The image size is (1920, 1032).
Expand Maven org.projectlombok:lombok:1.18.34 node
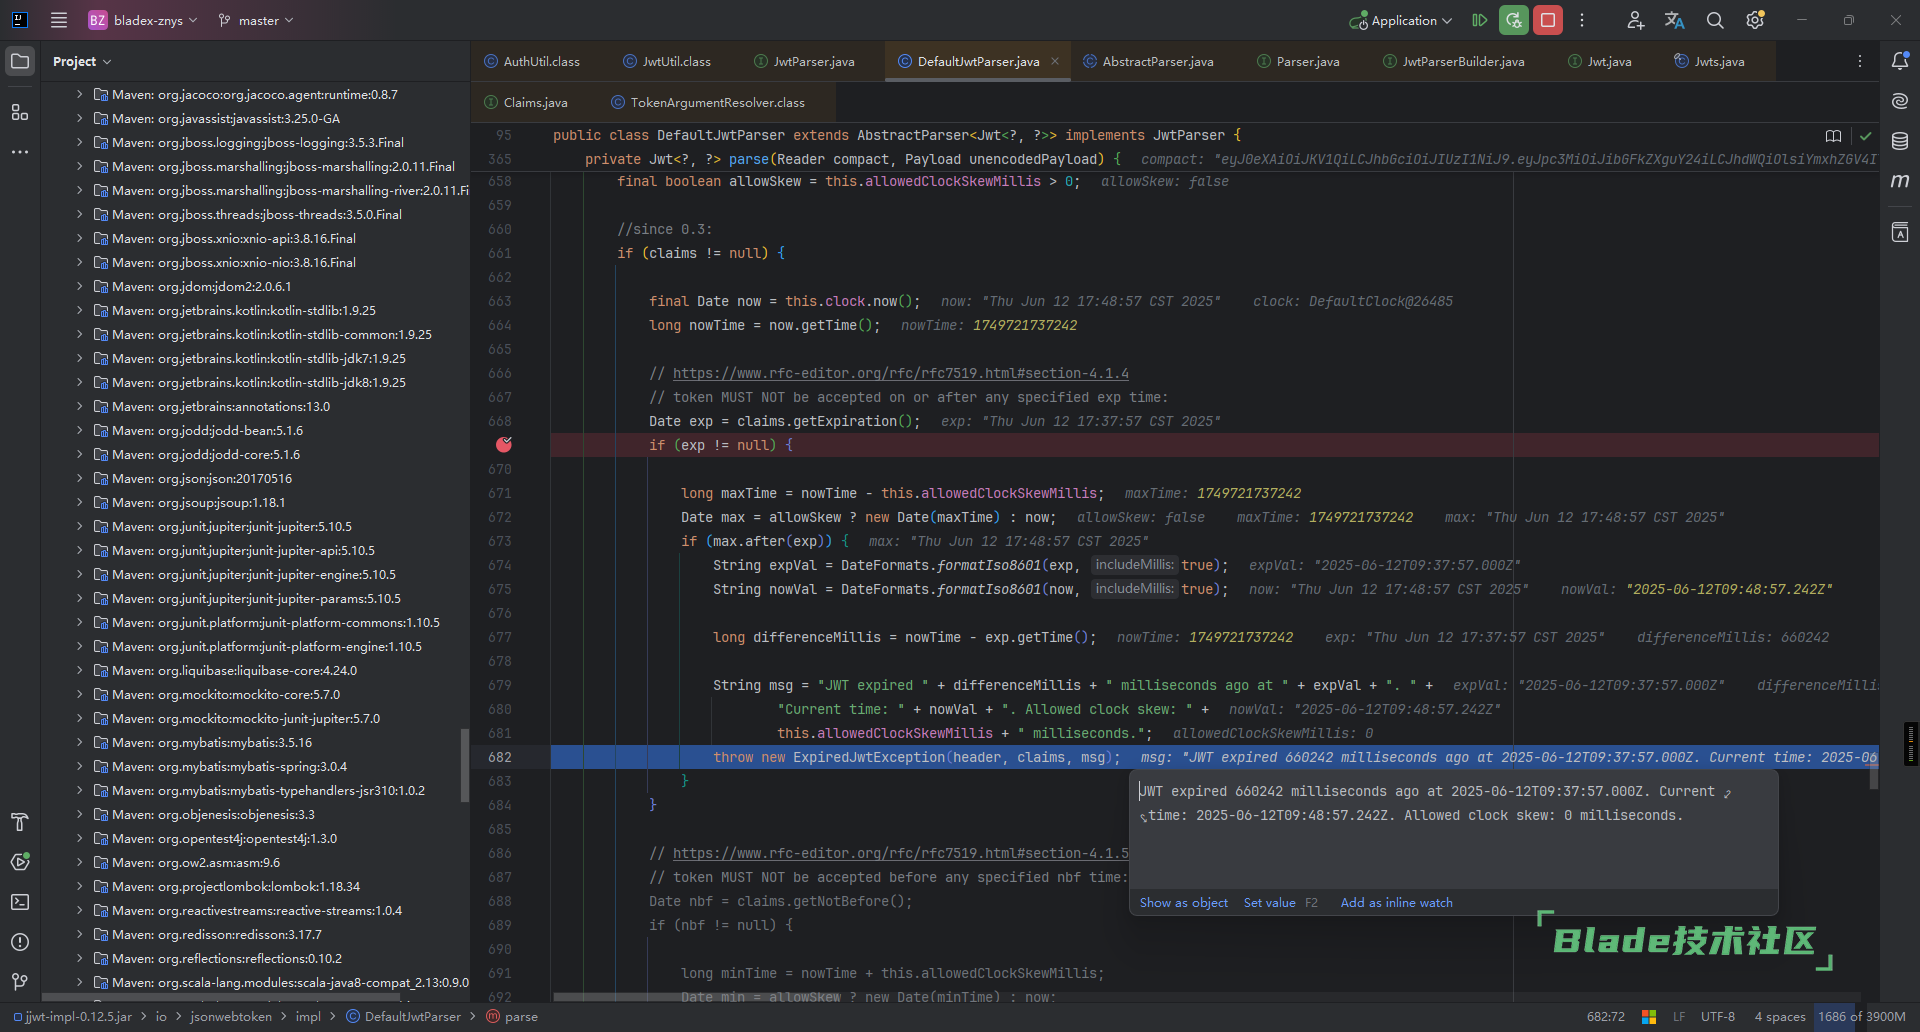(x=79, y=886)
